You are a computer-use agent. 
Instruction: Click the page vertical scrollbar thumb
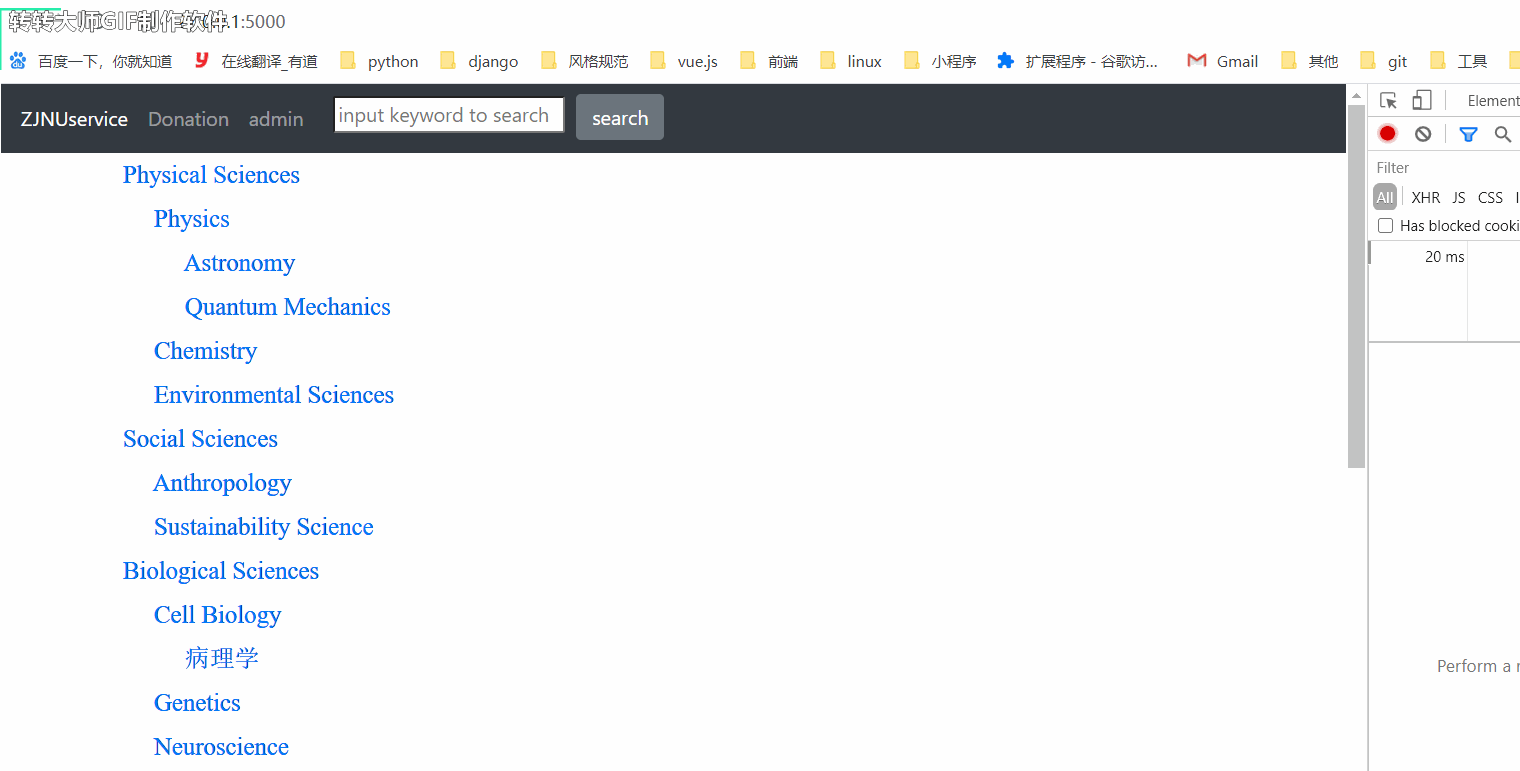1356,285
